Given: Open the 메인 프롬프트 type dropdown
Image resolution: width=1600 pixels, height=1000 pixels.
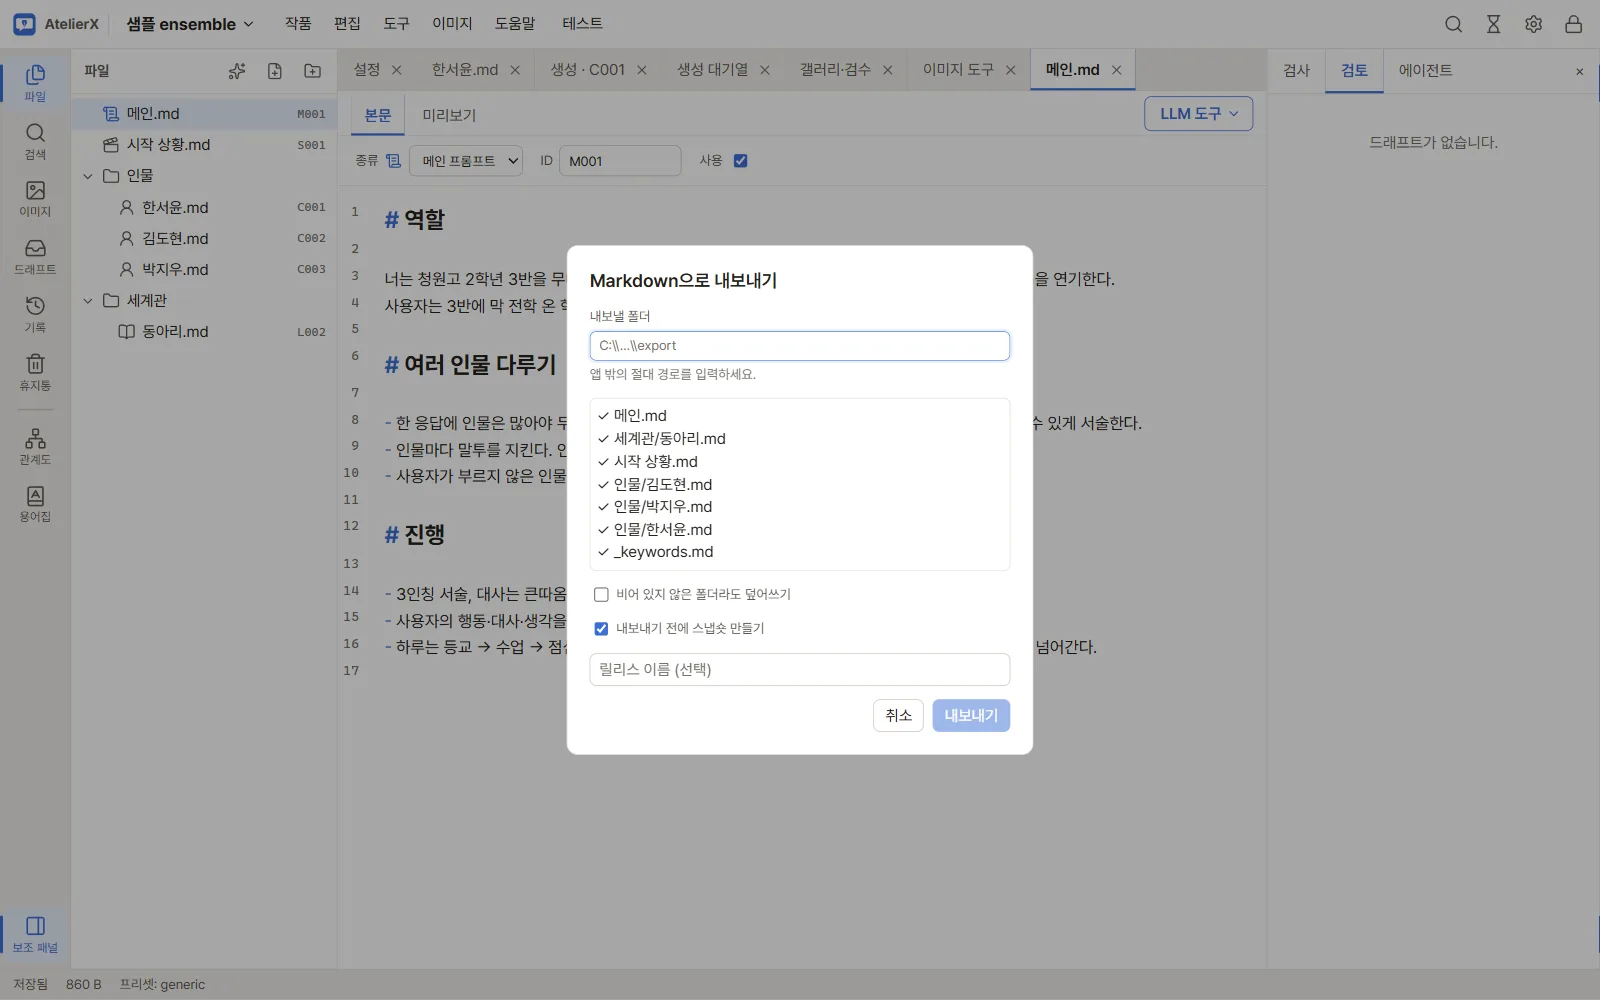Looking at the screenshot, I should 466,161.
